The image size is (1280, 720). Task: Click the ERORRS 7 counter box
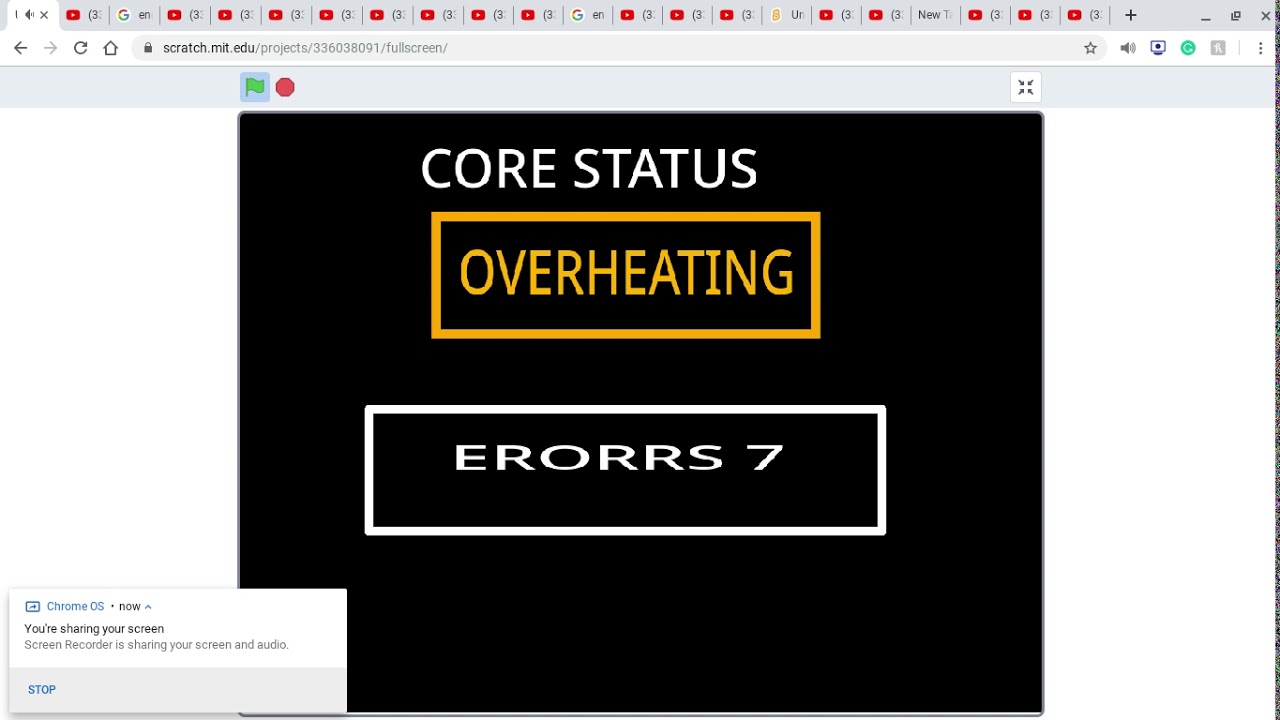tap(625, 470)
